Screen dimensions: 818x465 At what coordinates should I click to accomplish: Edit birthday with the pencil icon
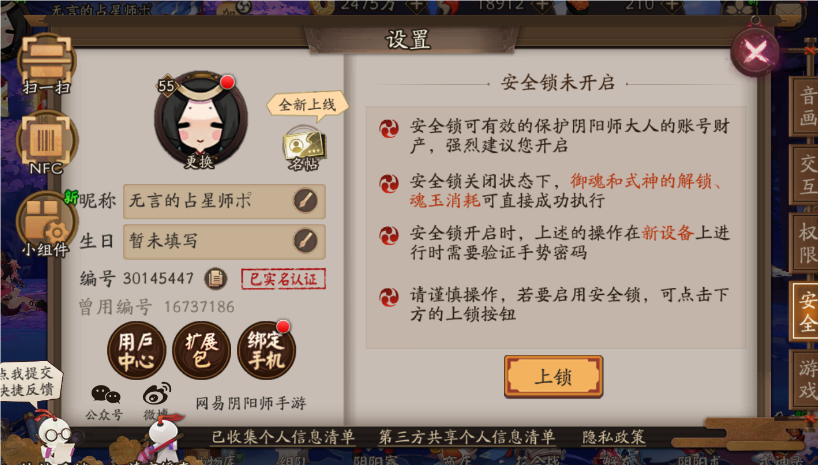[x=305, y=241]
